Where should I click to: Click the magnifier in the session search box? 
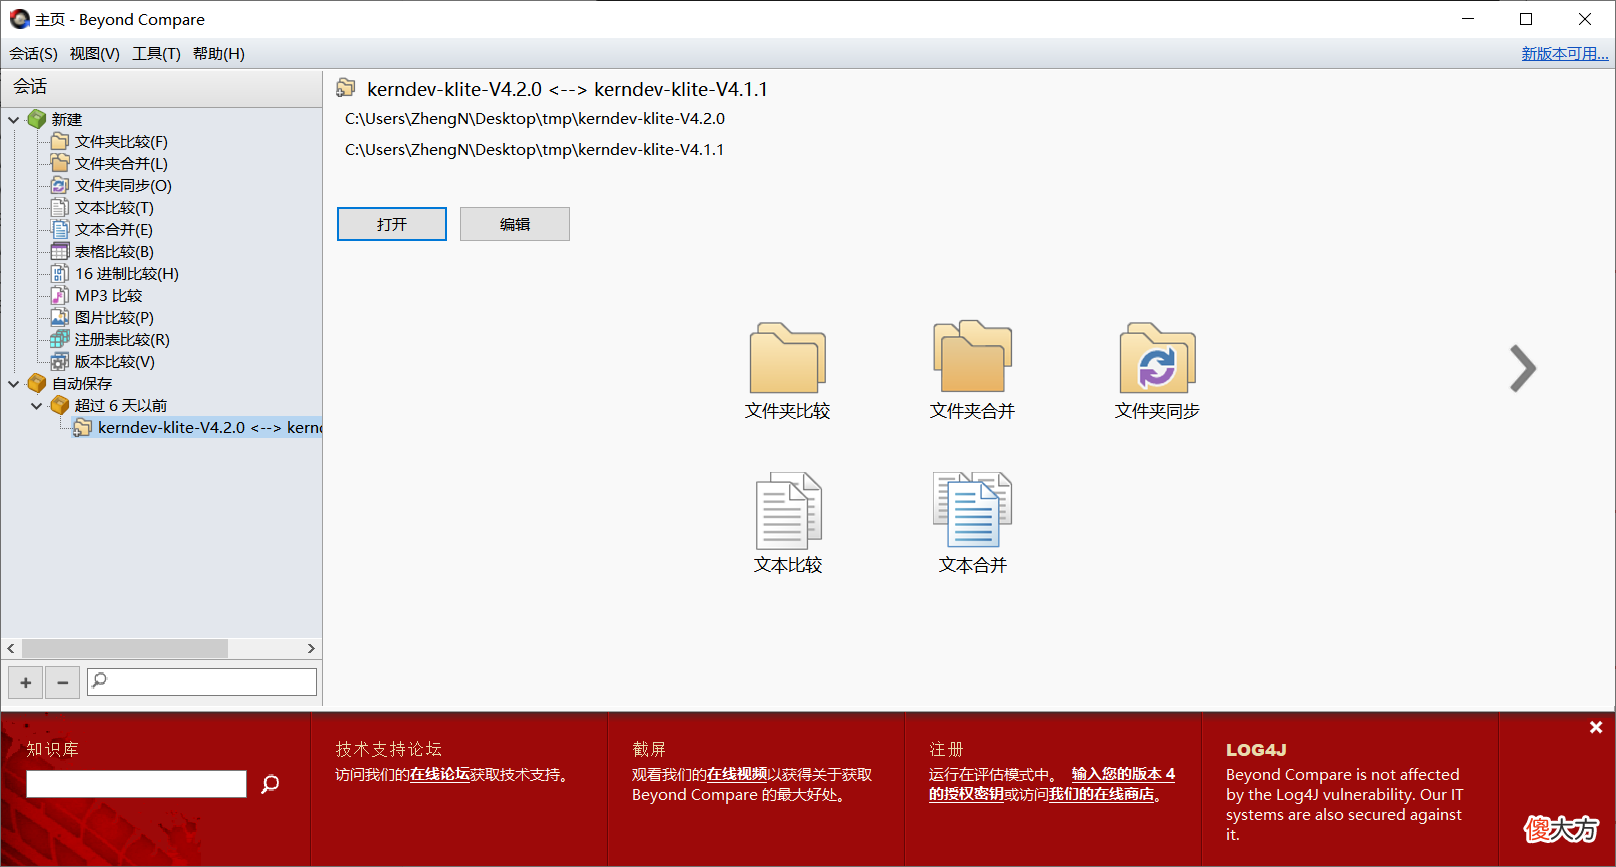[99, 681]
